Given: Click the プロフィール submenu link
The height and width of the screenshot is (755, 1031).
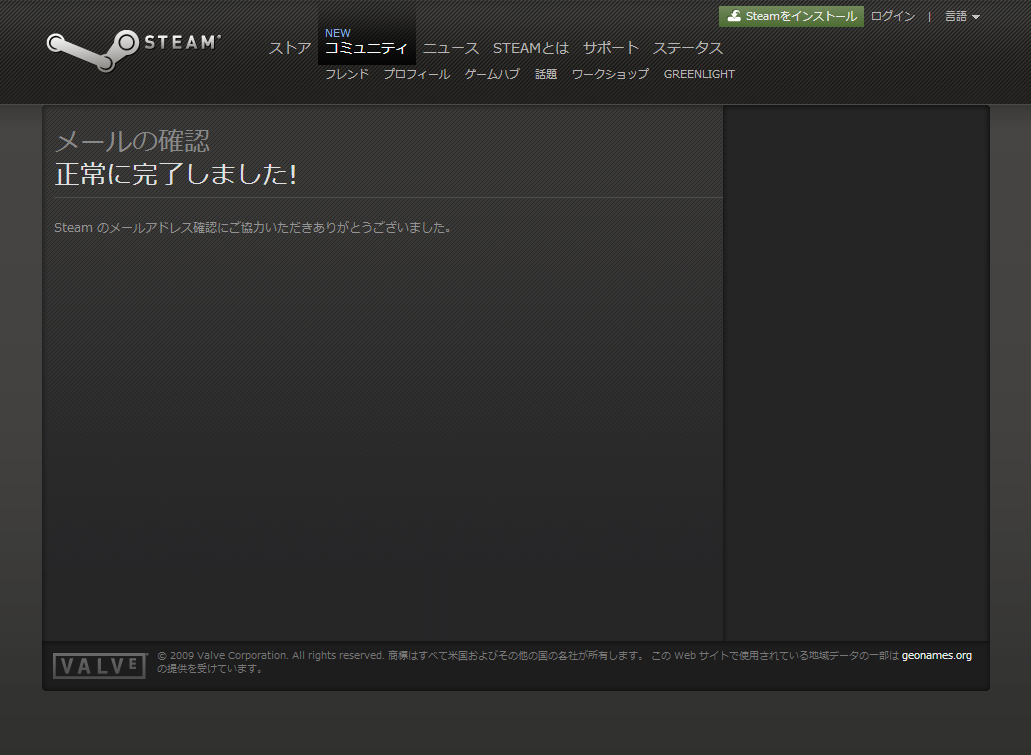Looking at the screenshot, I should tap(417, 74).
